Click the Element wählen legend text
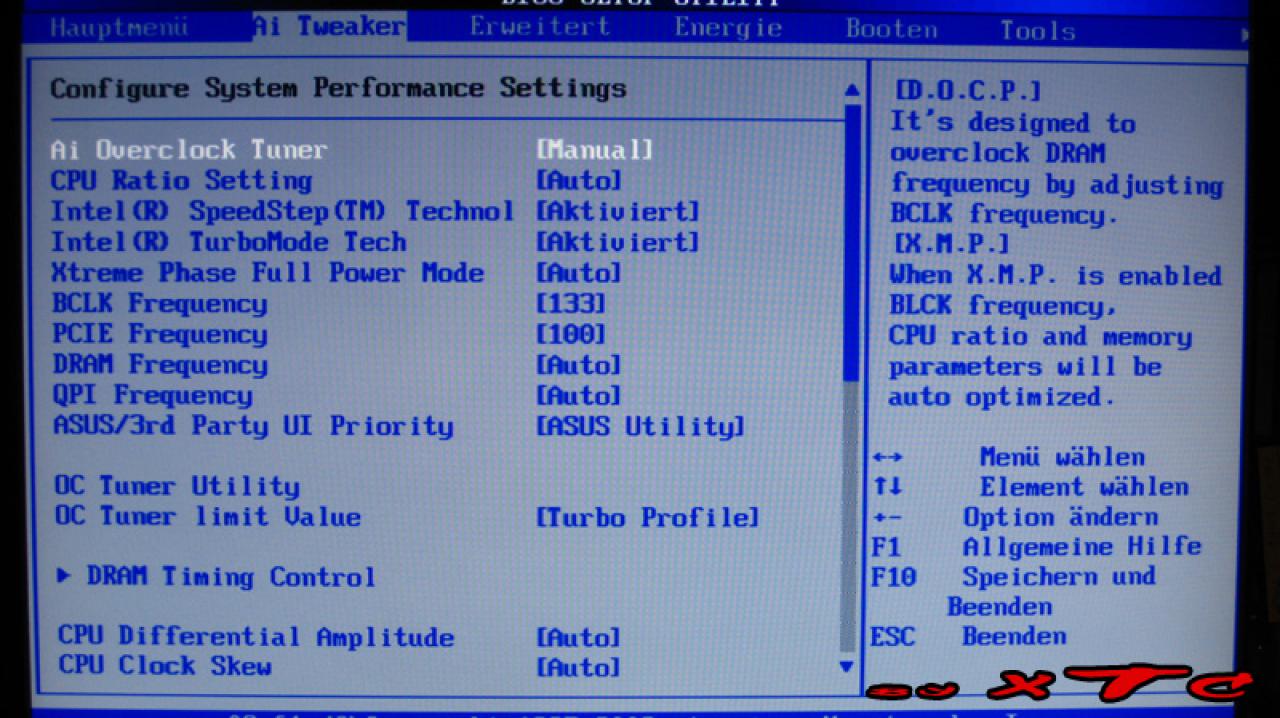This screenshot has height=718, width=1280. (1084, 487)
